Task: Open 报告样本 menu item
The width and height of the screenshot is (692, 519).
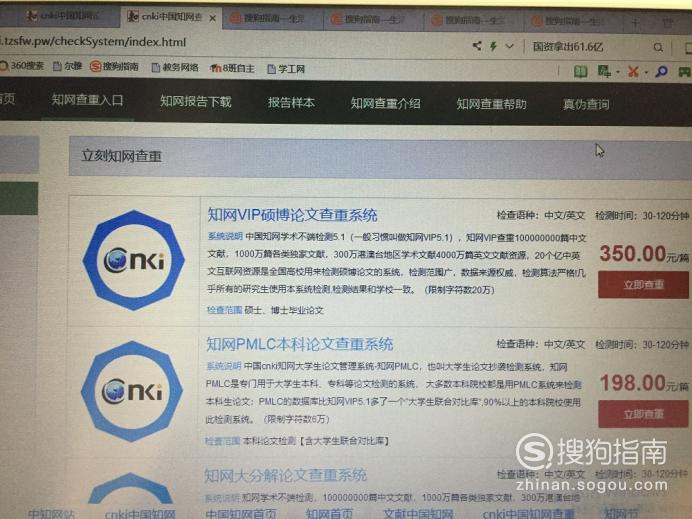Action: (x=291, y=103)
